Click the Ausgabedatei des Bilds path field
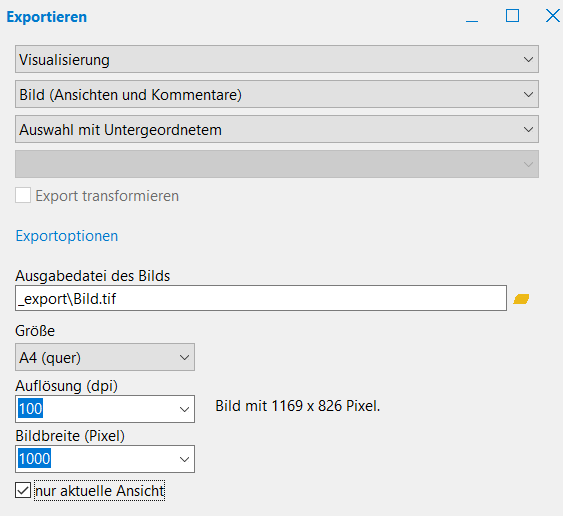 point(261,298)
